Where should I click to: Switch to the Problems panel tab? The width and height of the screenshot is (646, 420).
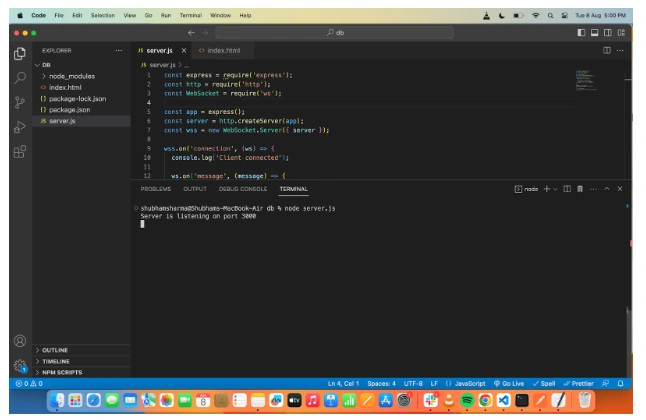[156, 189]
